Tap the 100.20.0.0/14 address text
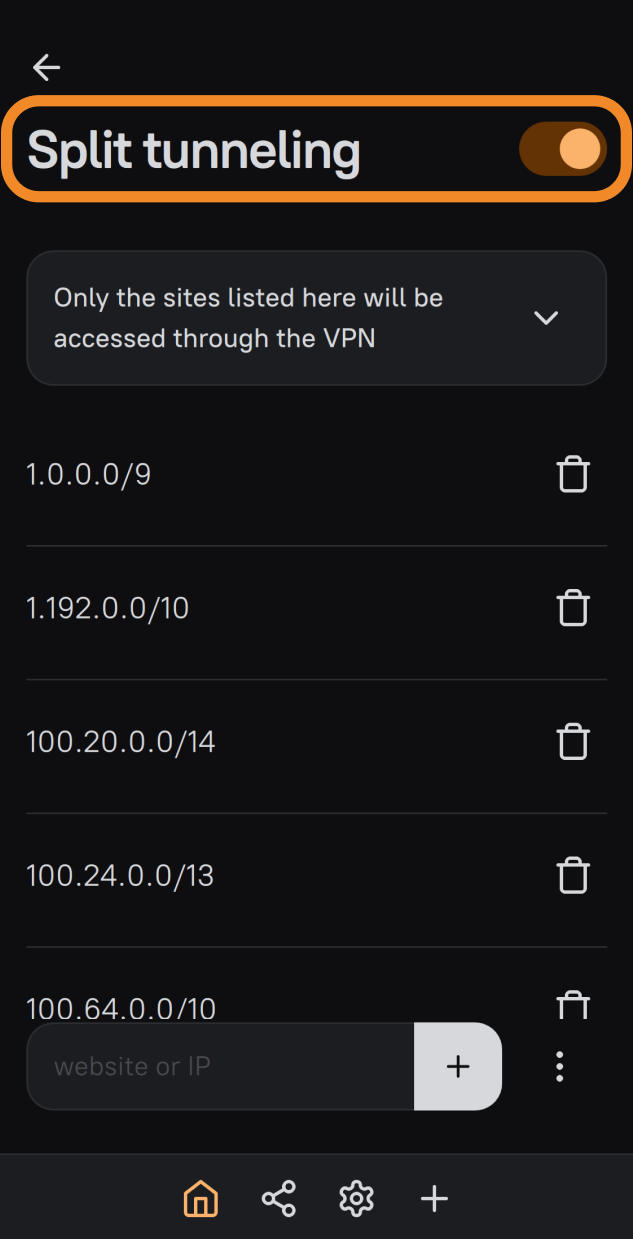Screen dimensions: 633x1239 tap(121, 742)
